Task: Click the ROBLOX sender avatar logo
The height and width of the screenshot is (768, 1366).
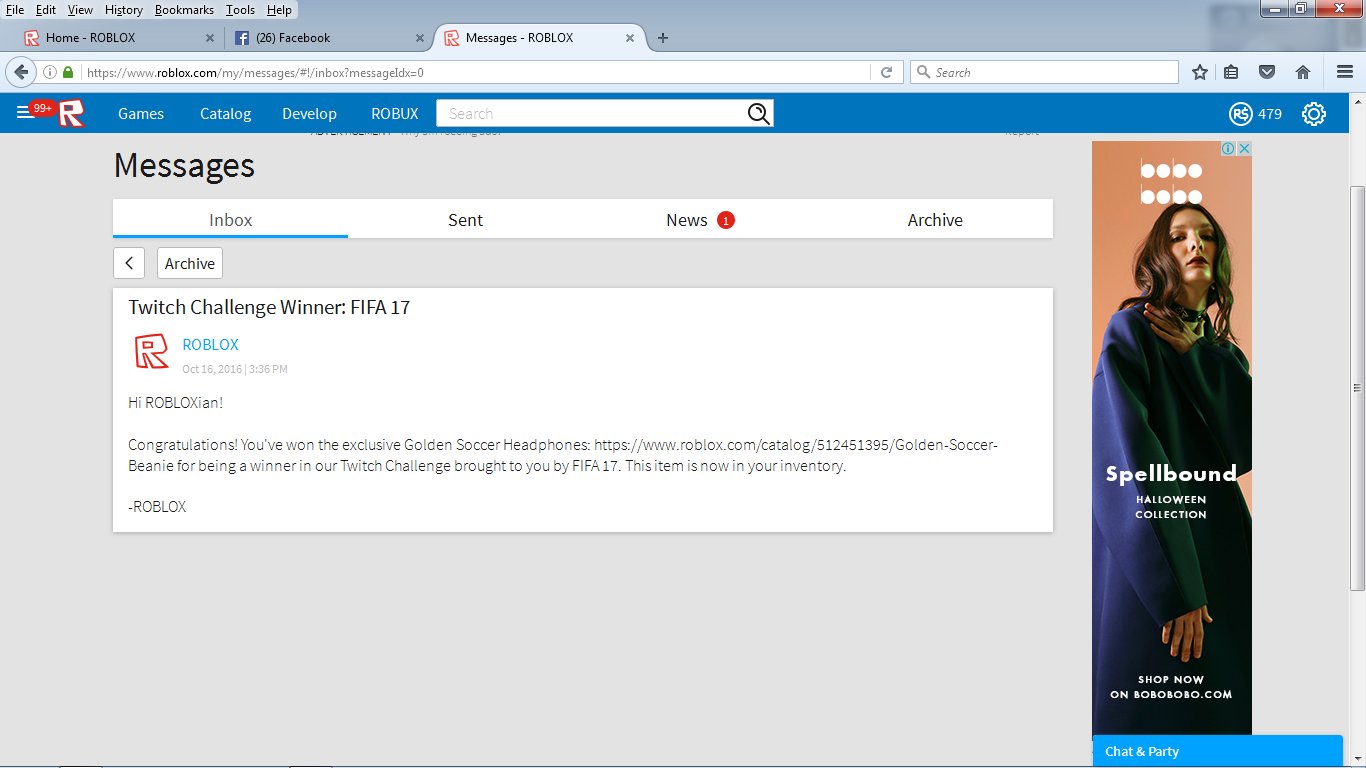Action: point(151,351)
